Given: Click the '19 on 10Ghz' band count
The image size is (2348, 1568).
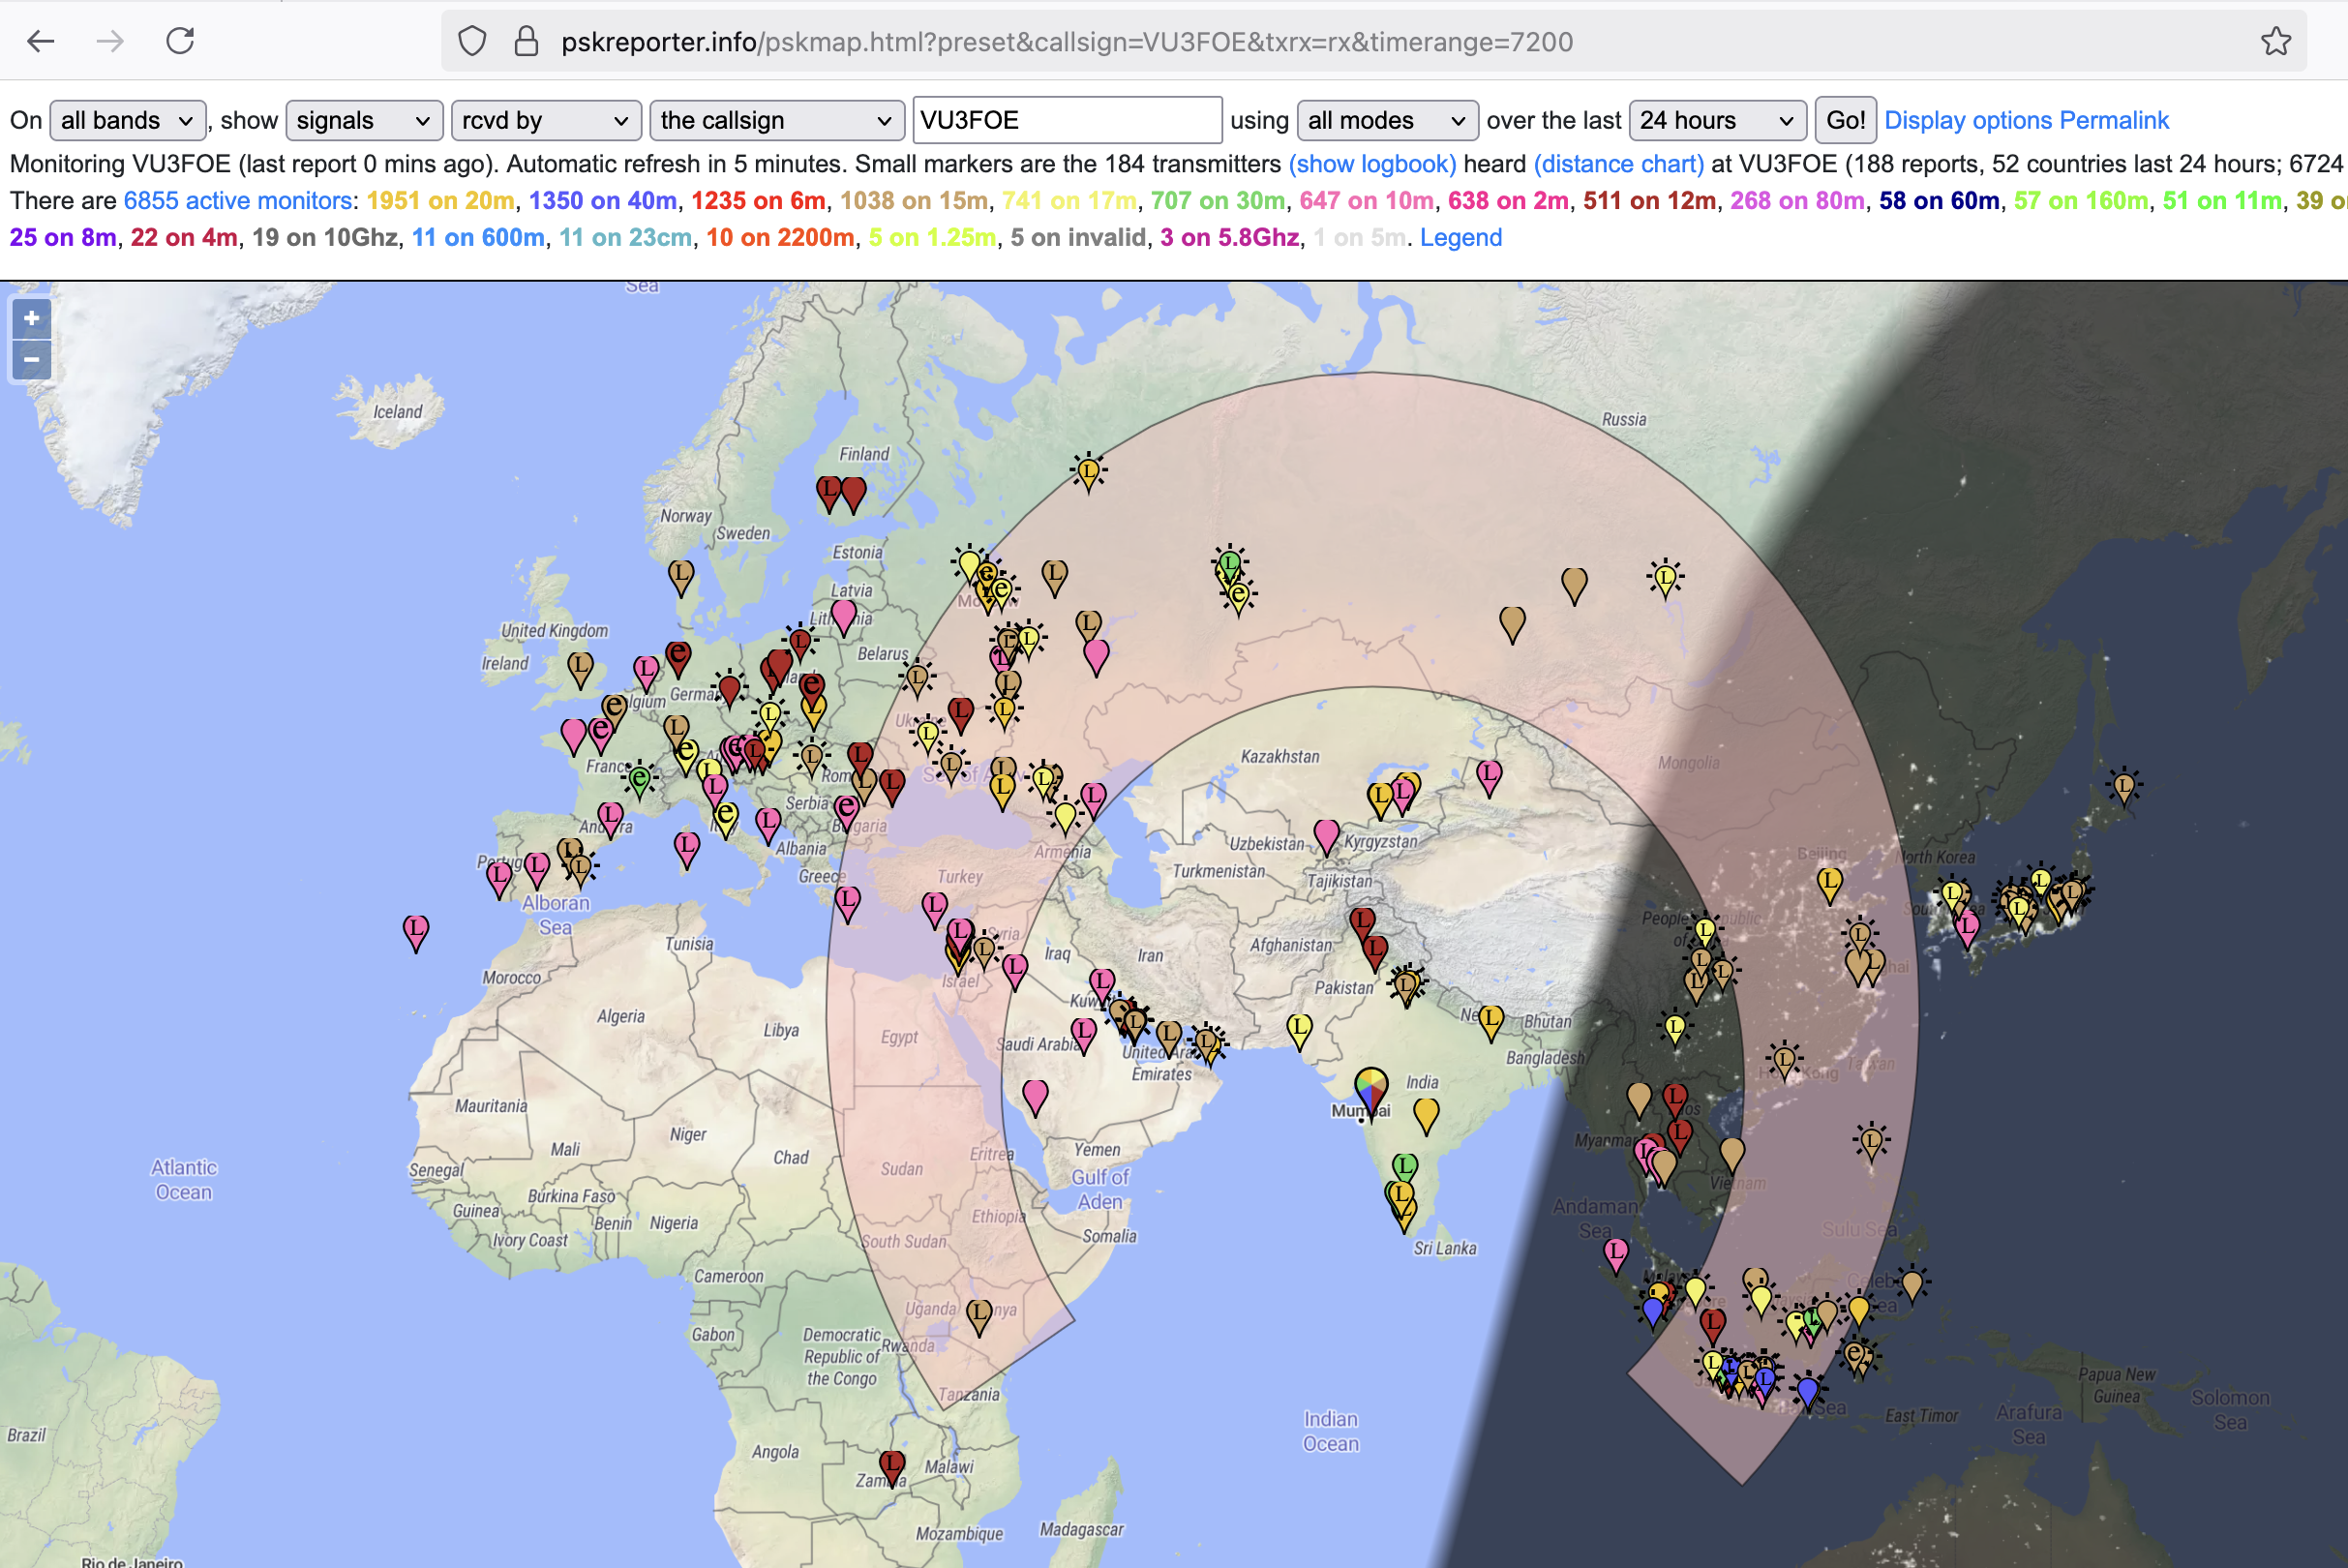Looking at the screenshot, I should pos(325,238).
